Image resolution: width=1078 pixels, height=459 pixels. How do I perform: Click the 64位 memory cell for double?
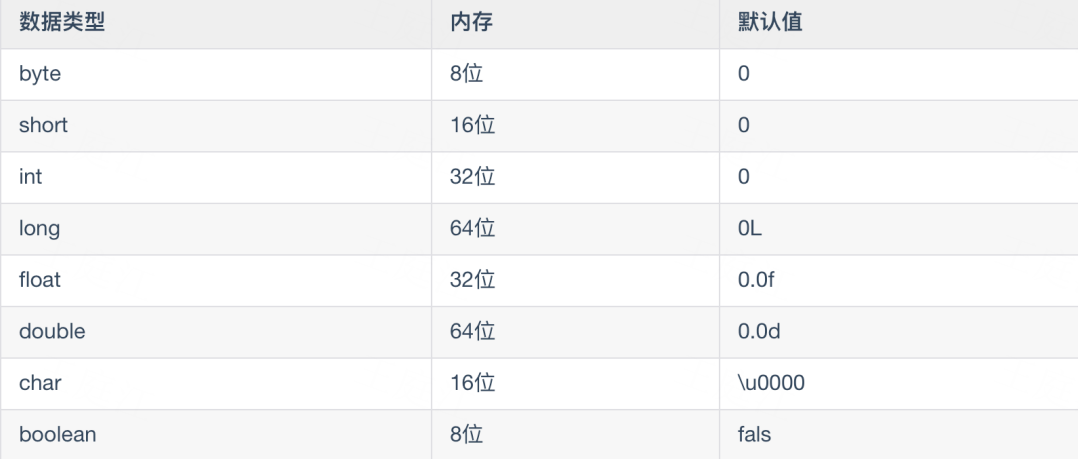(575, 332)
